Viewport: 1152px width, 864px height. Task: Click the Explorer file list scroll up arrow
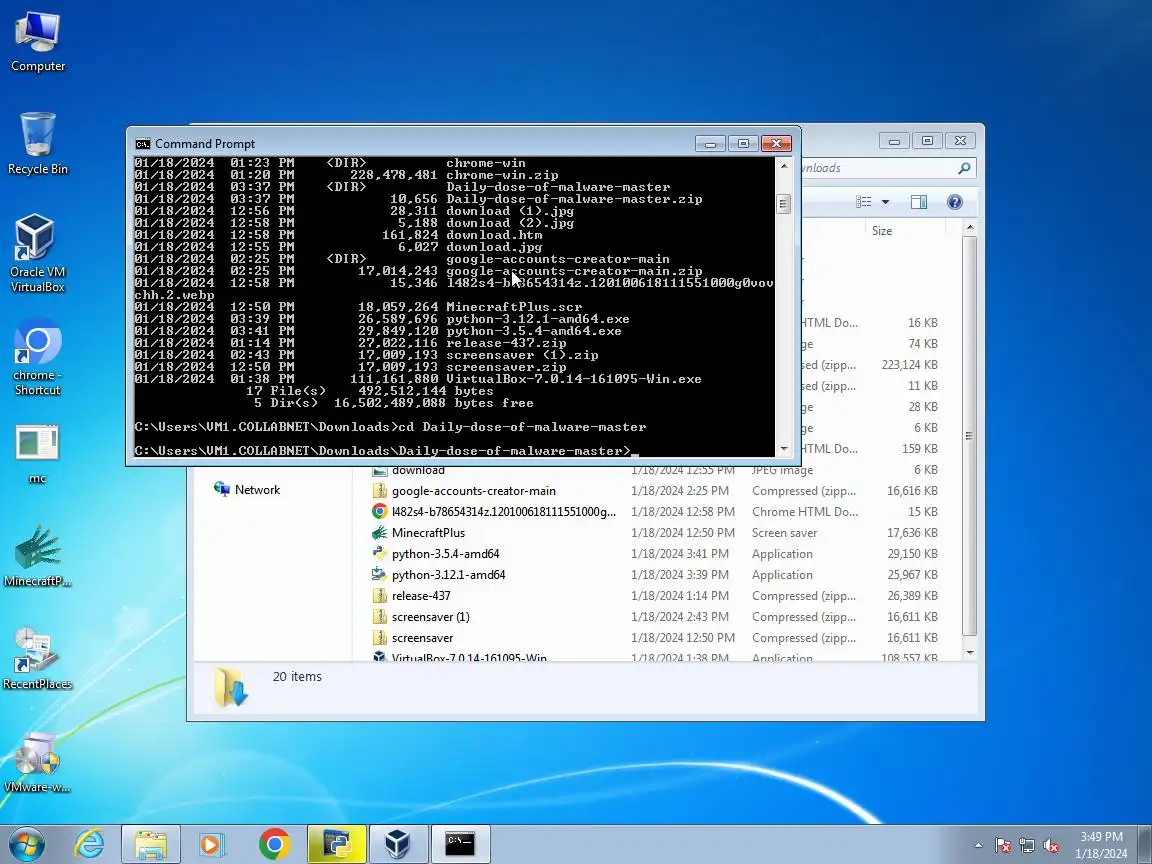coord(970,228)
